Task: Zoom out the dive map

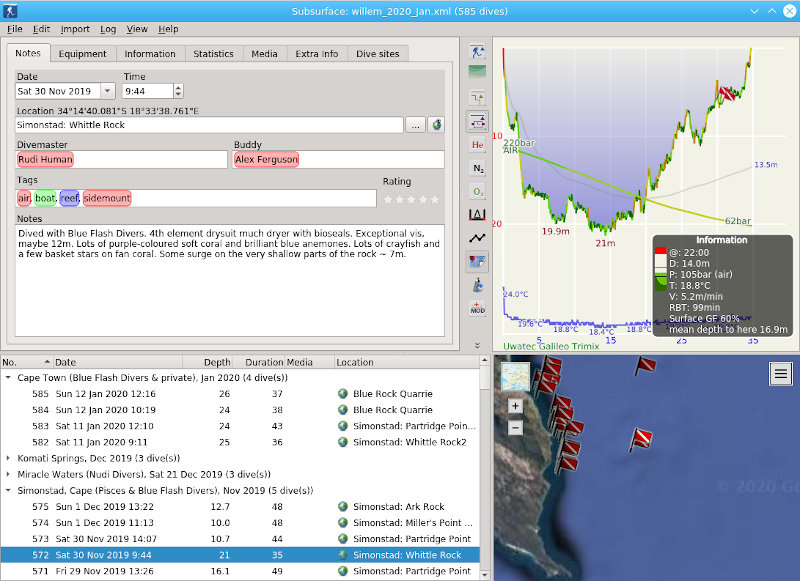Action: click(x=515, y=427)
